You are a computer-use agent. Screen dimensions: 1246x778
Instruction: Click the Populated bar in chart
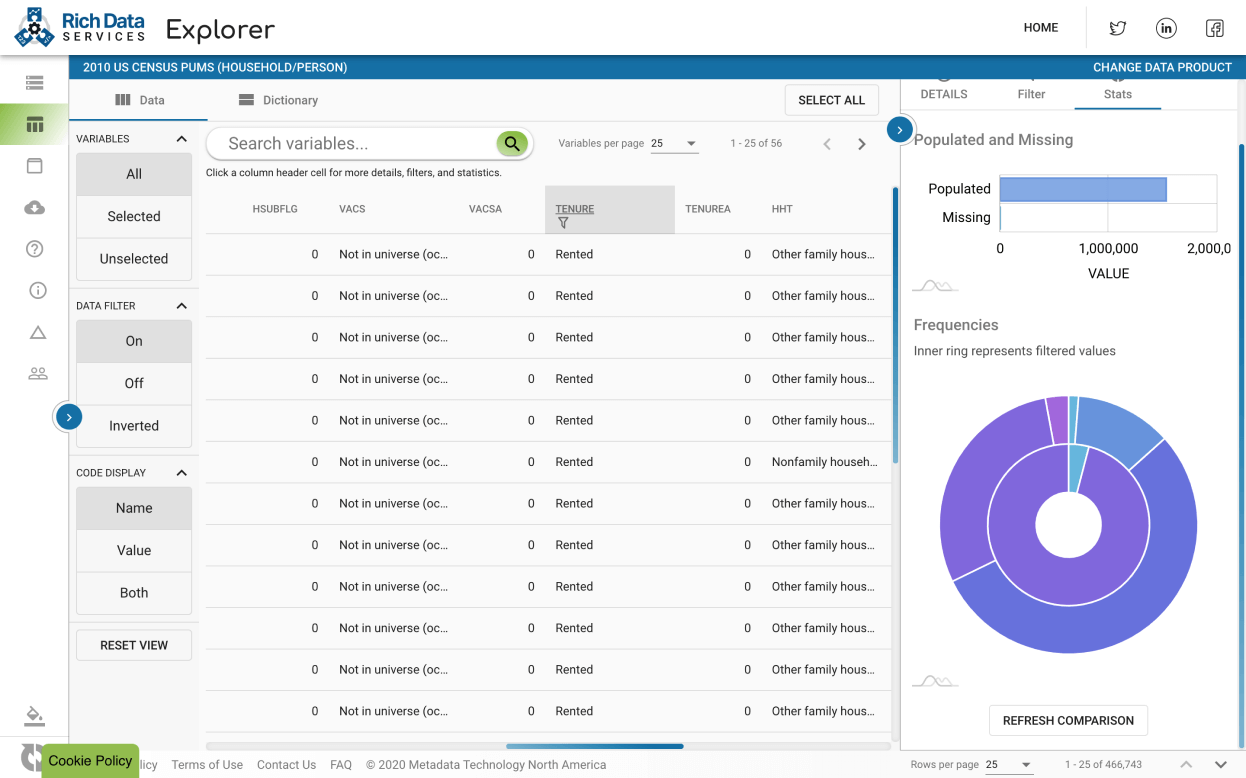pos(1083,189)
